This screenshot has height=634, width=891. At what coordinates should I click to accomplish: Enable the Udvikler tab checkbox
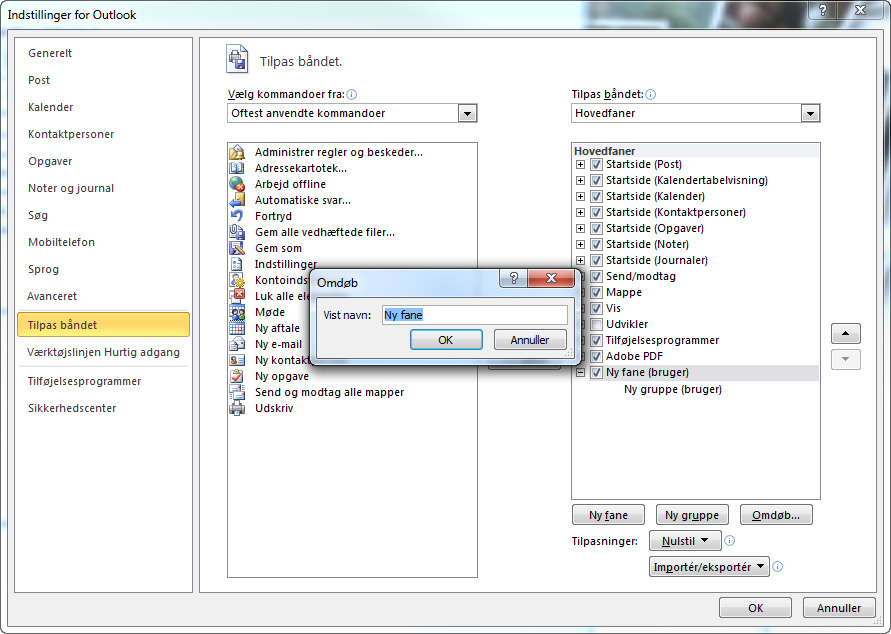[x=596, y=324]
